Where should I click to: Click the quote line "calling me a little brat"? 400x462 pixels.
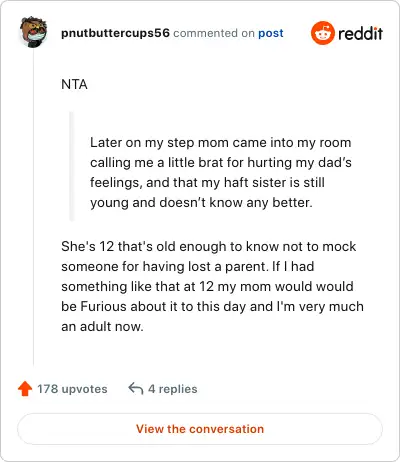(x=221, y=163)
